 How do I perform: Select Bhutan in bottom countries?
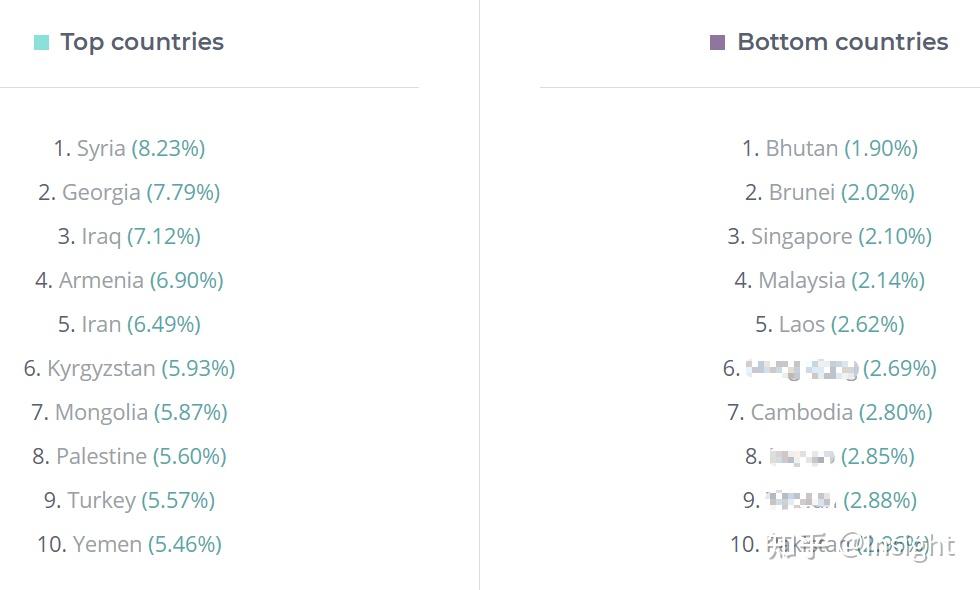802,148
